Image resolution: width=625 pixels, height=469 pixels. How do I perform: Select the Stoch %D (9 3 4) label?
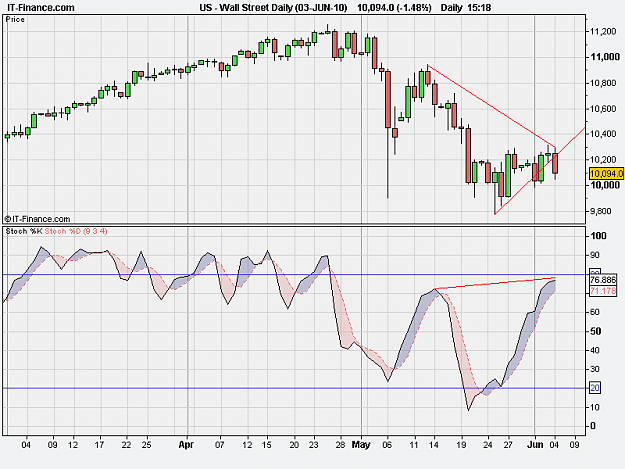(76, 231)
